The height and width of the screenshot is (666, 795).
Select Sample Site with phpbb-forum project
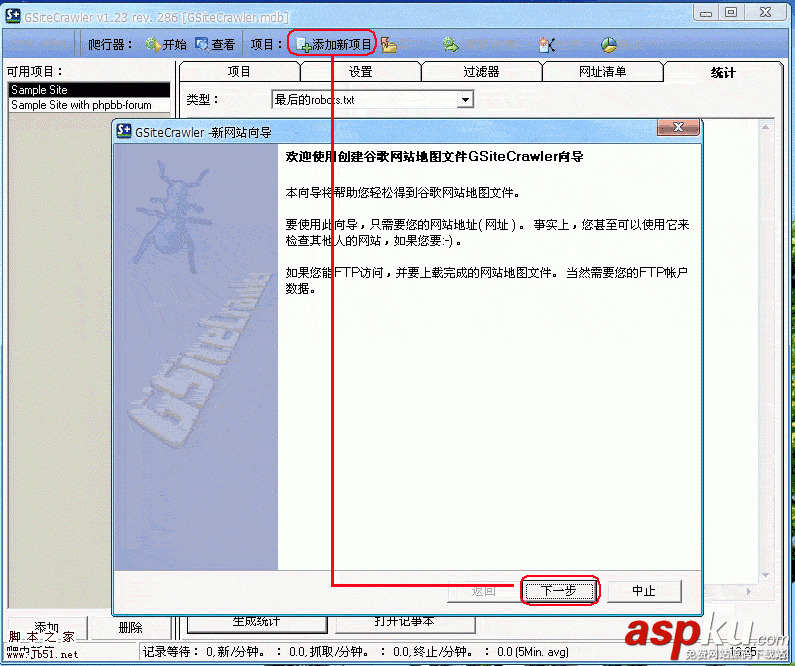[89, 105]
